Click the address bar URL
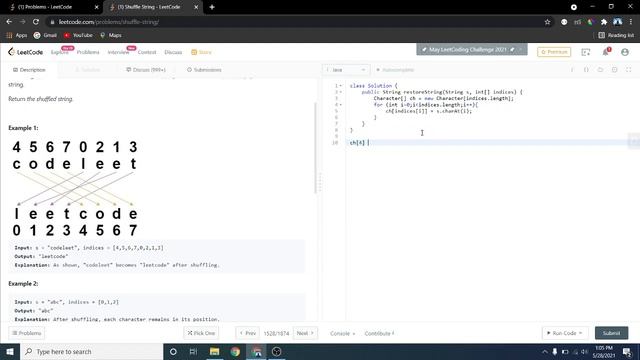 click(x=109, y=22)
